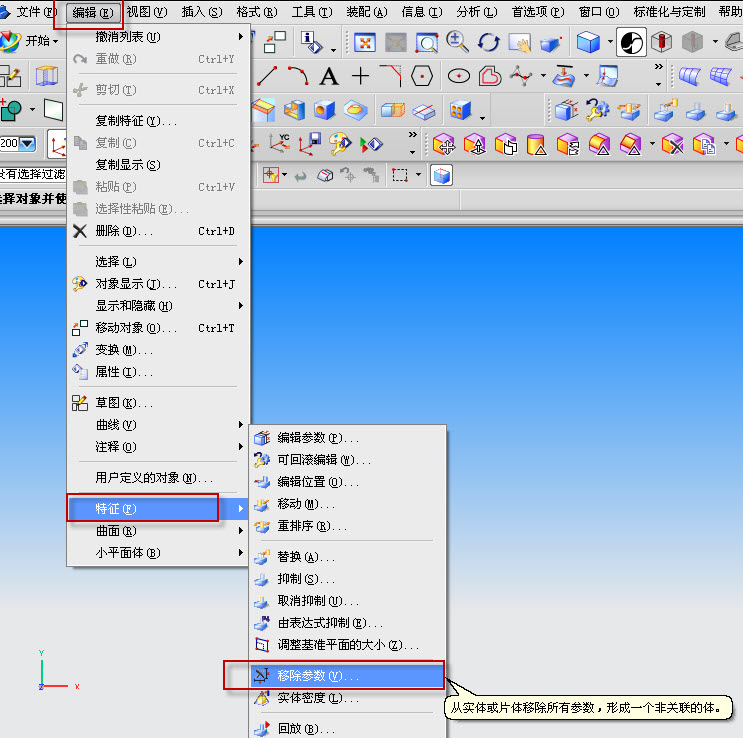Open the 格式 (Format) menu

click(257, 12)
